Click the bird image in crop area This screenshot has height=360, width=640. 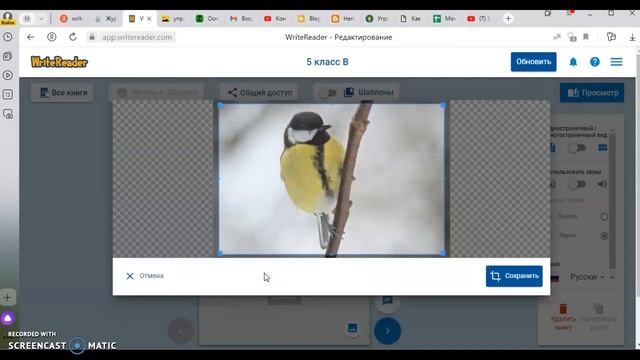[x=331, y=179]
